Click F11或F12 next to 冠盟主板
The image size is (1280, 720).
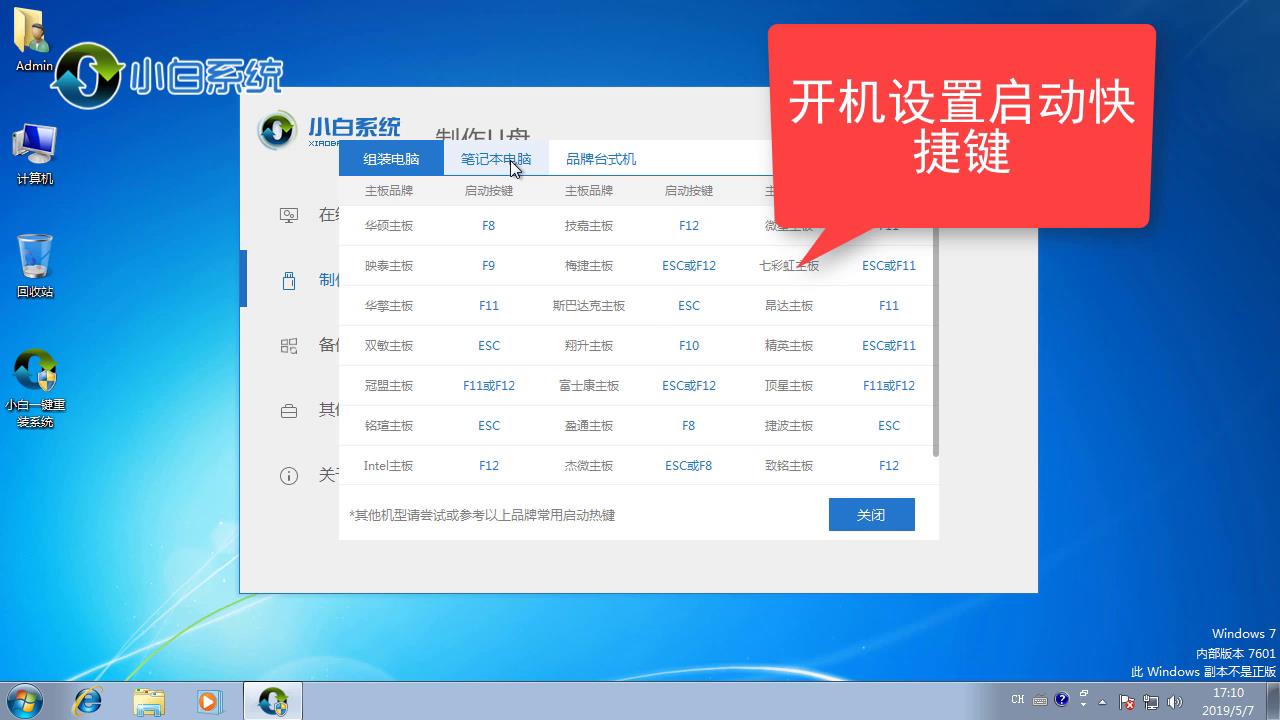[x=488, y=385]
